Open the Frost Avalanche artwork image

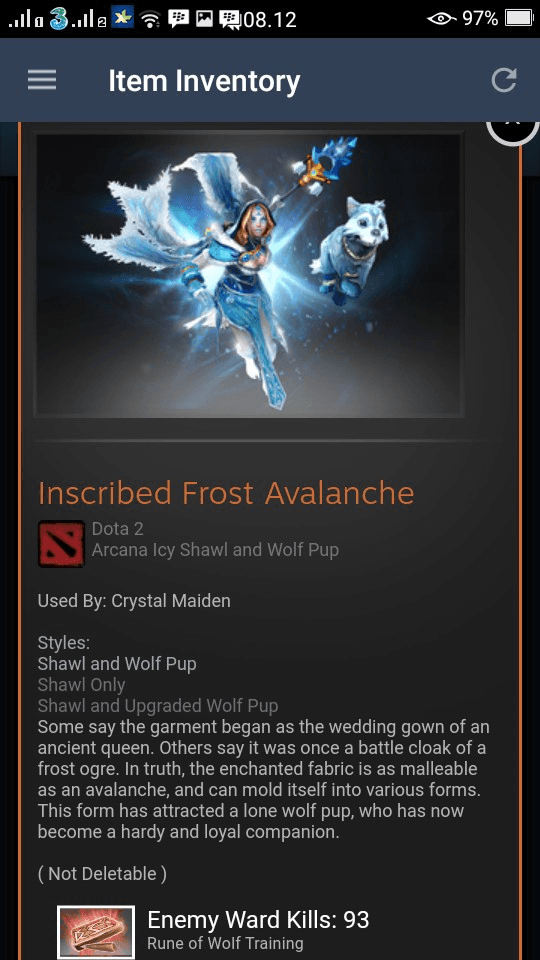pos(249,274)
